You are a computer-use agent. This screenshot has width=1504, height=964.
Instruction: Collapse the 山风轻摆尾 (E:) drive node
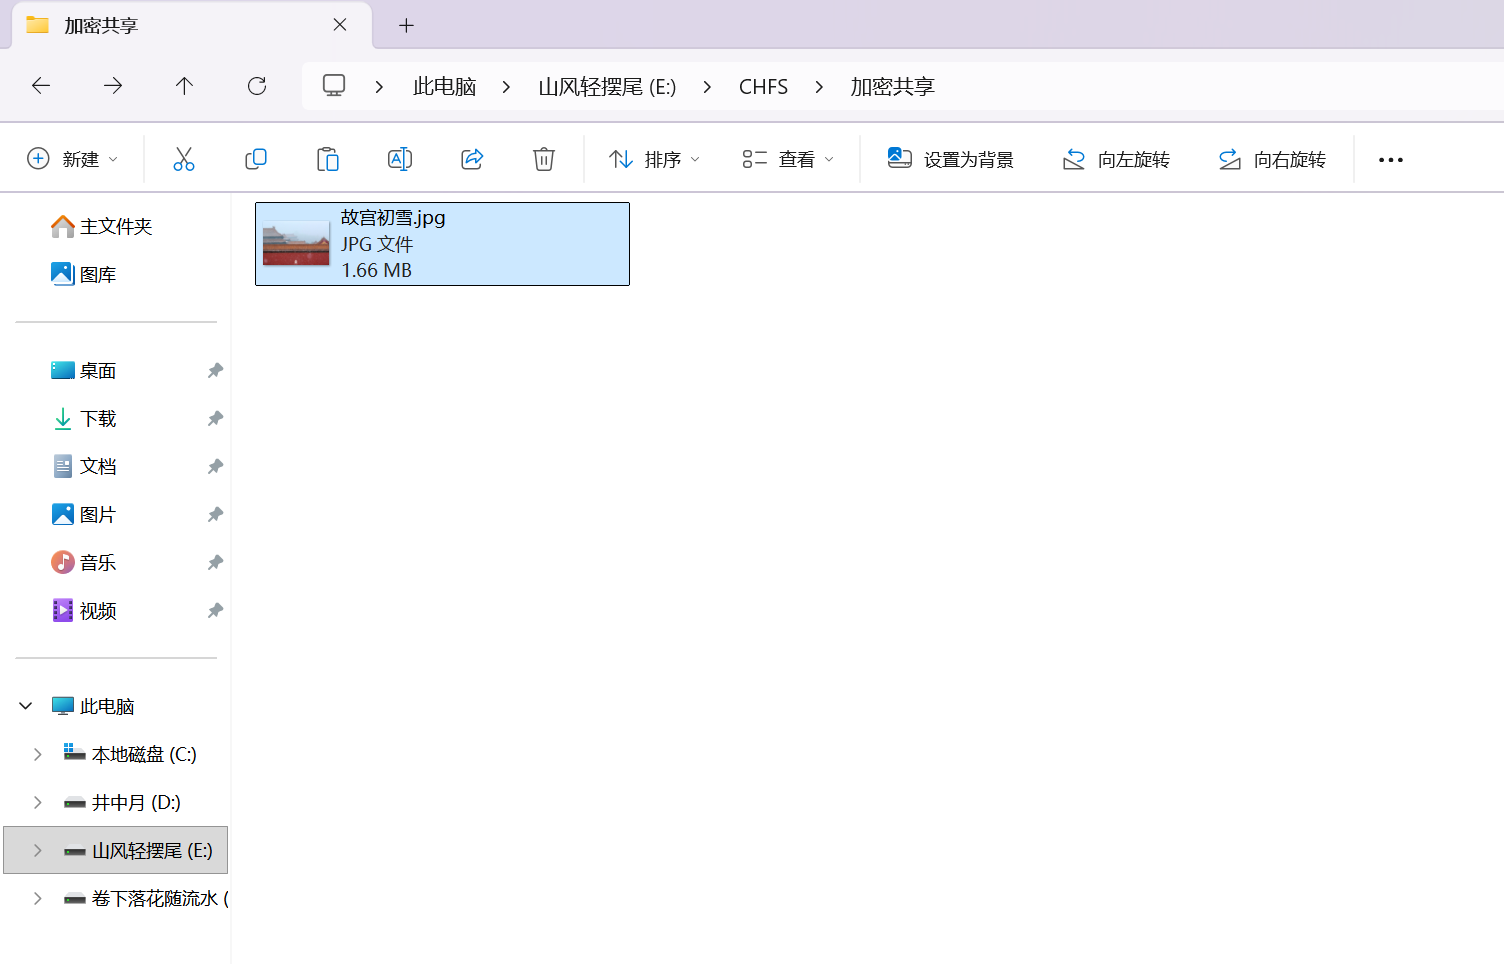click(37, 850)
